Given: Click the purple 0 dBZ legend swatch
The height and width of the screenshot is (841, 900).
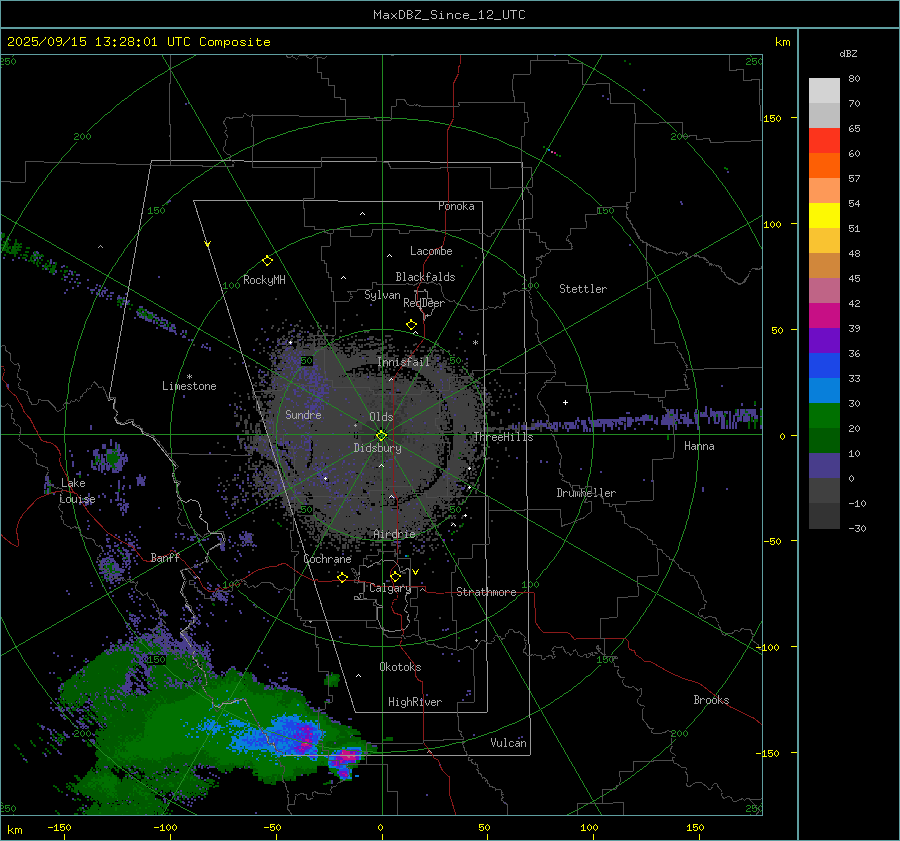Looking at the screenshot, I should pyautogui.click(x=824, y=466).
